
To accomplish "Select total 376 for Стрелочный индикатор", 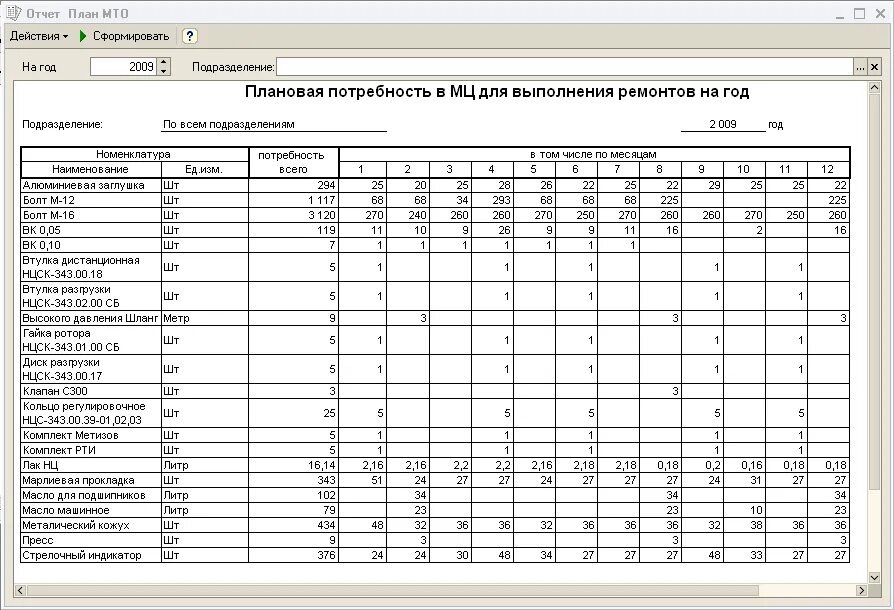I will point(293,555).
